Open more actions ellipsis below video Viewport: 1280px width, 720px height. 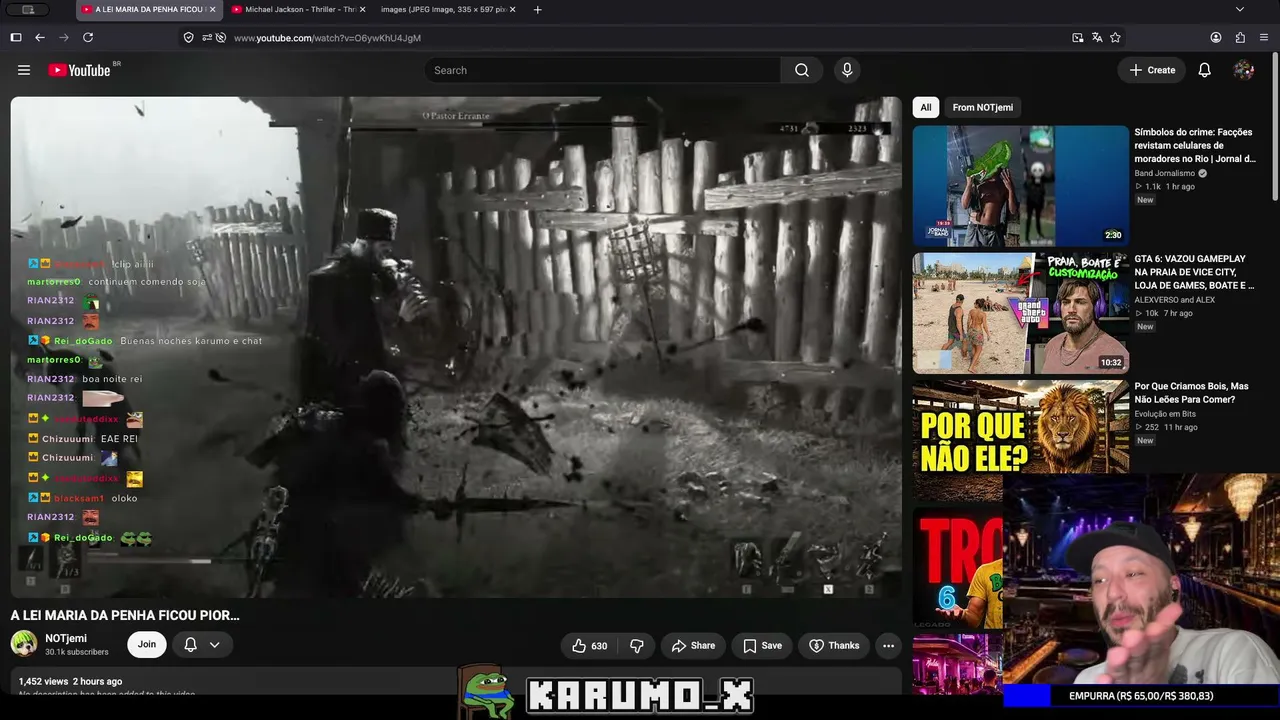[888, 646]
